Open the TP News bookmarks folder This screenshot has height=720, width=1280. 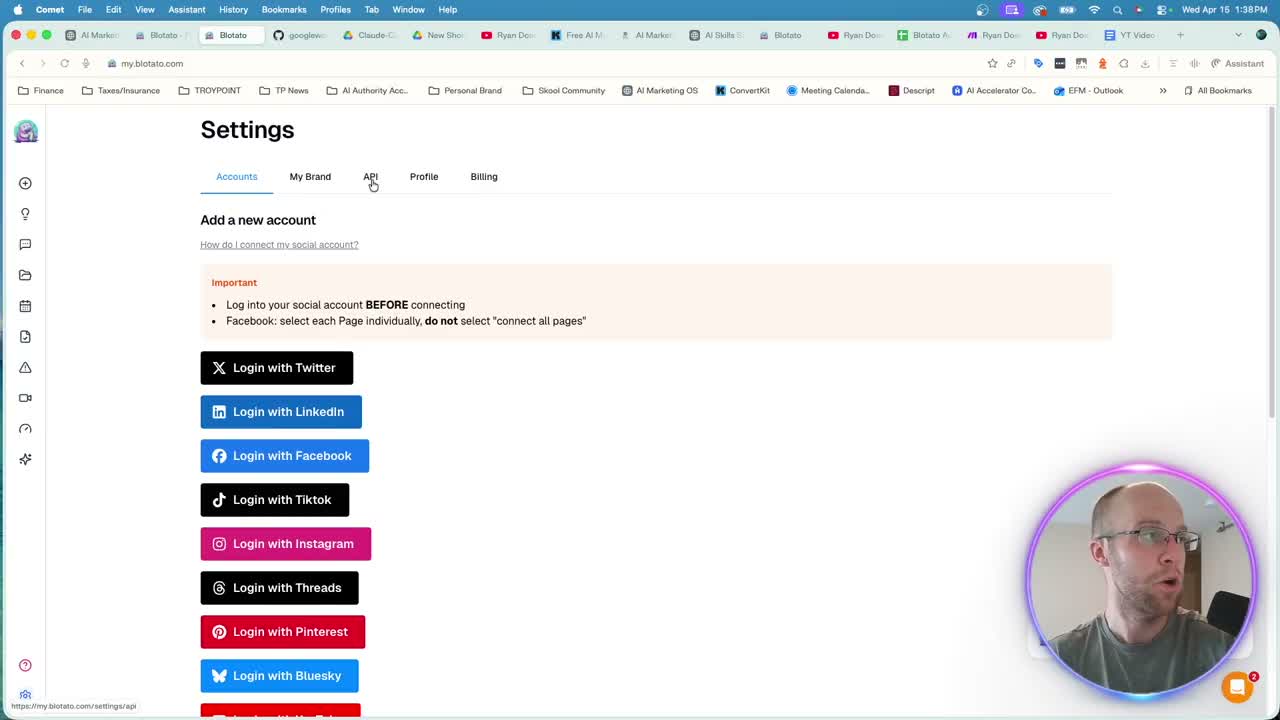(x=284, y=90)
